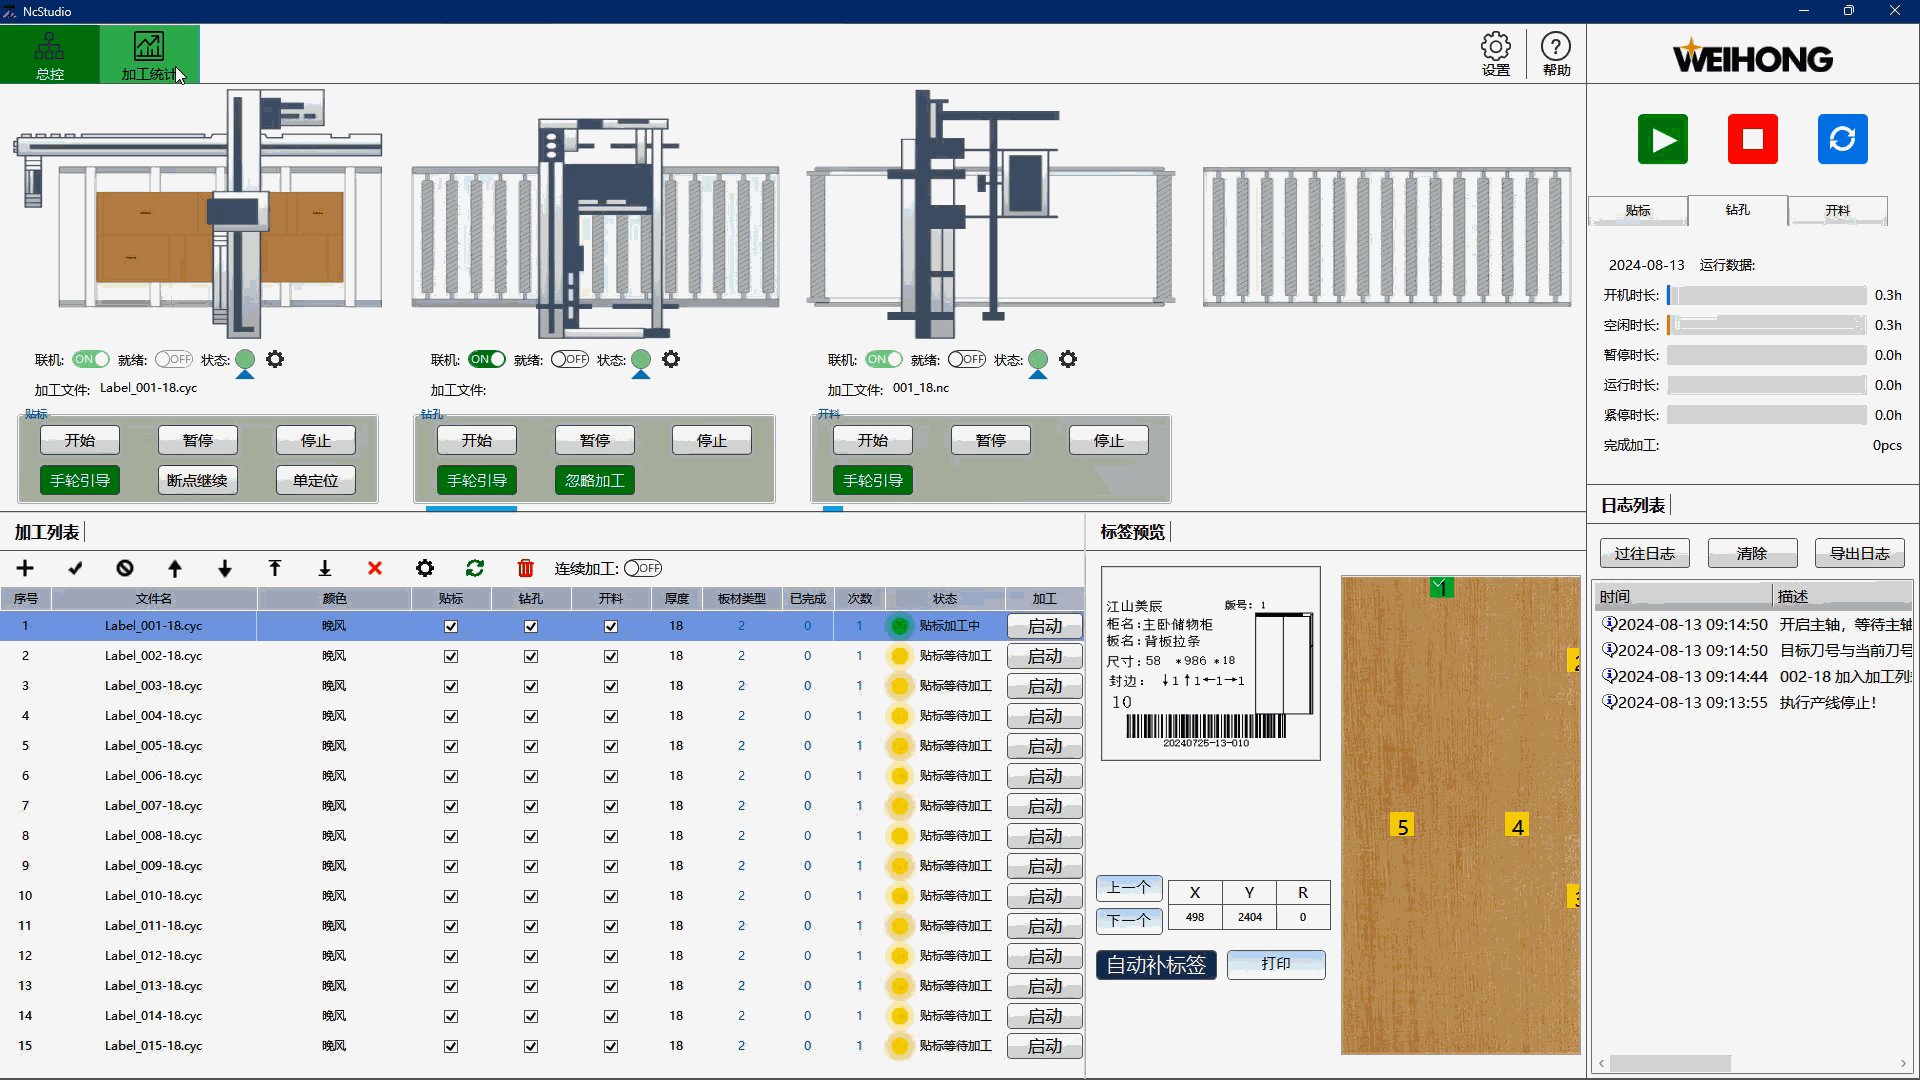Click the green refresh list icon

pyautogui.click(x=475, y=568)
